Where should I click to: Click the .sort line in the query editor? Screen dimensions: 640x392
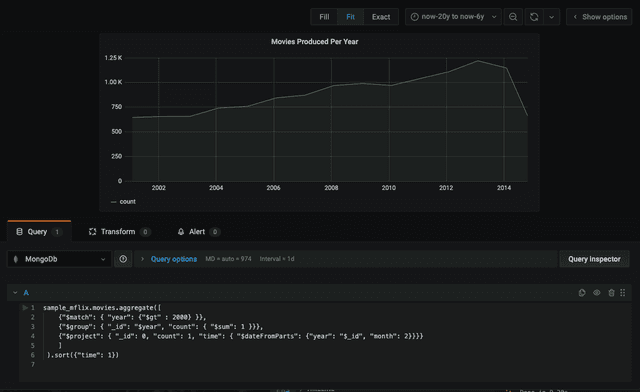pyautogui.click(x=82, y=355)
